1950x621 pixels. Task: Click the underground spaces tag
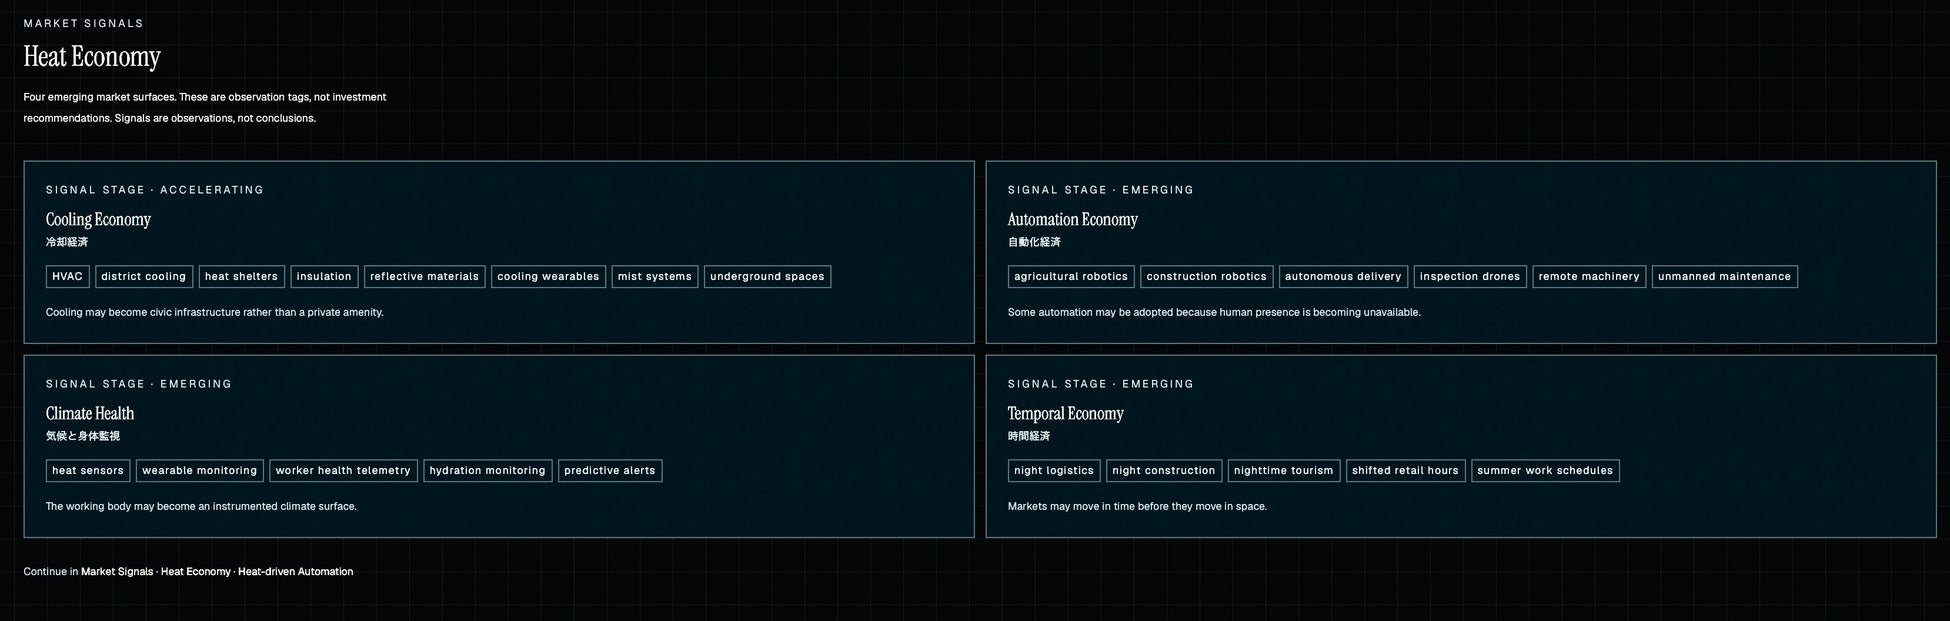pos(767,277)
